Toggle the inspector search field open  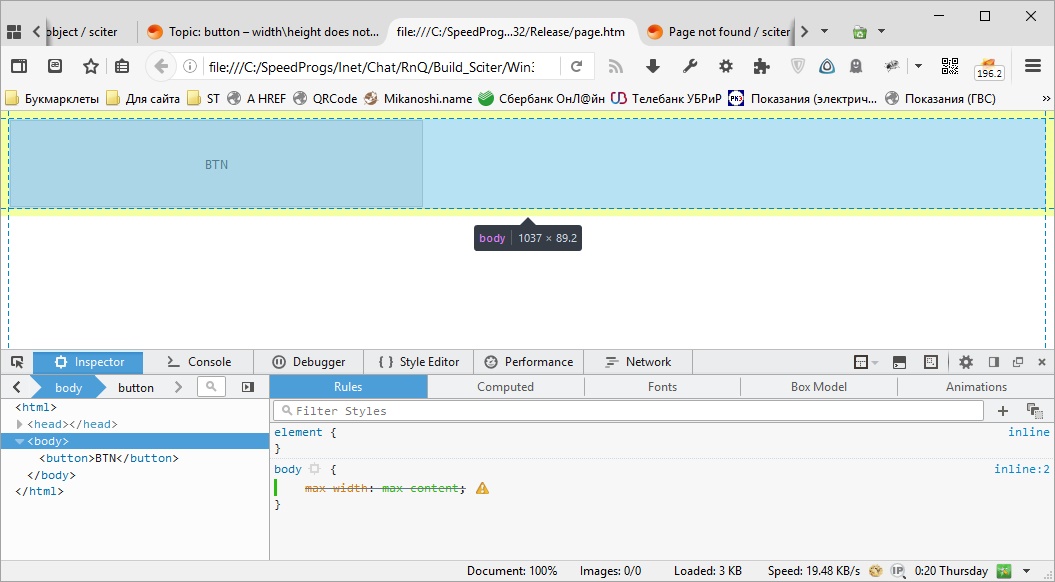(x=210, y=386)
